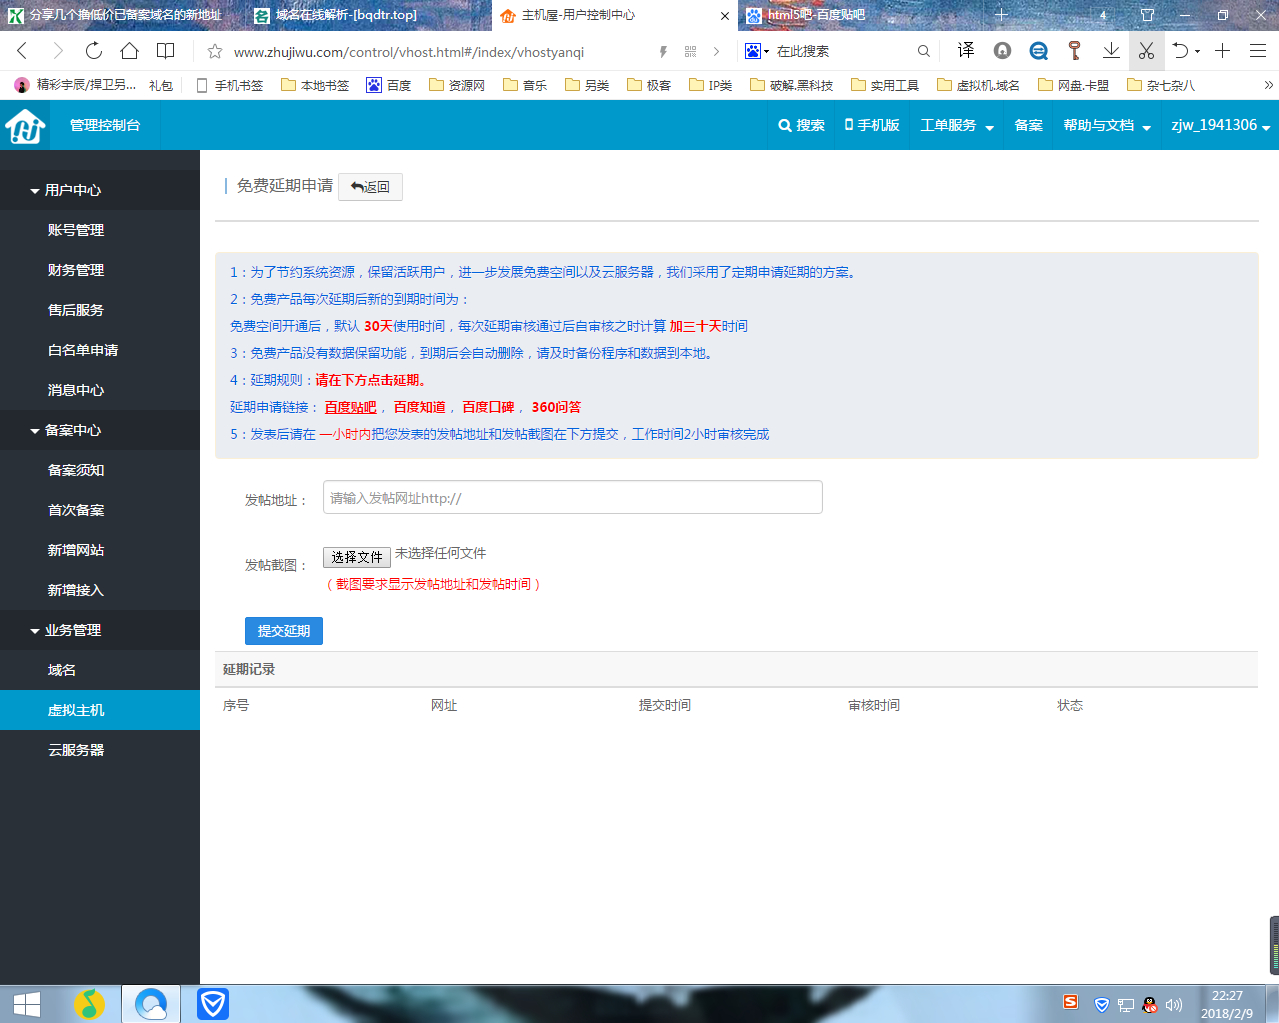
Task: Click 选择文件 to choose a screenshot
Action: (x=357, y=557)
